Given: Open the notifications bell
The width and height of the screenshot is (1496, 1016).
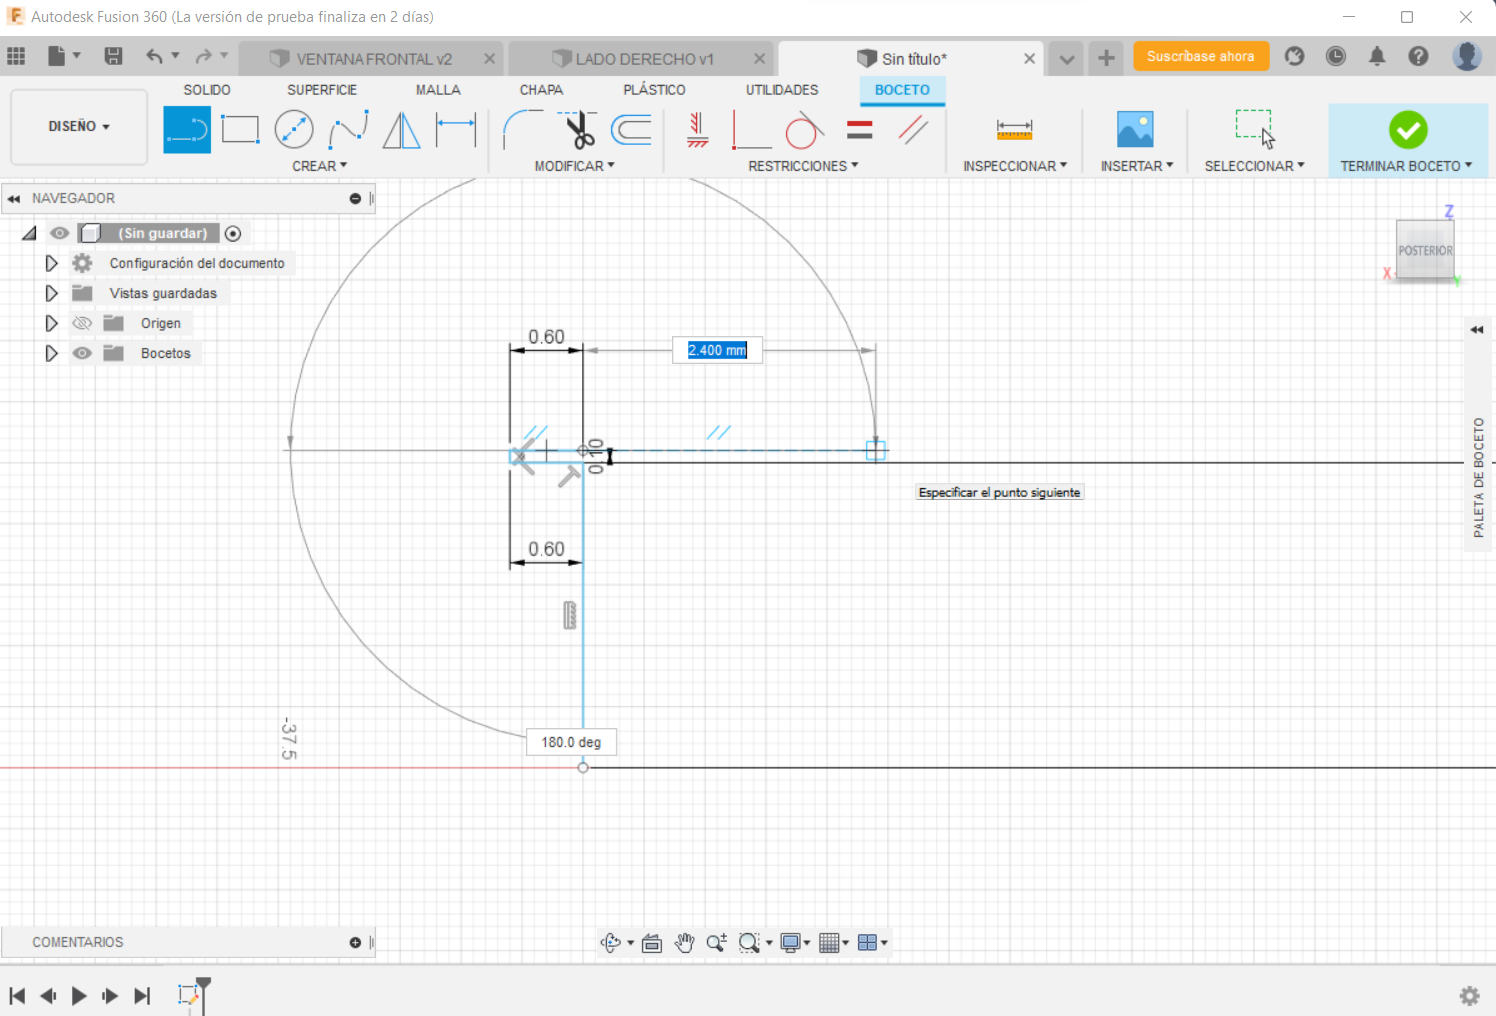Looking at the screenshot, I should click(x=1377, y=56).
